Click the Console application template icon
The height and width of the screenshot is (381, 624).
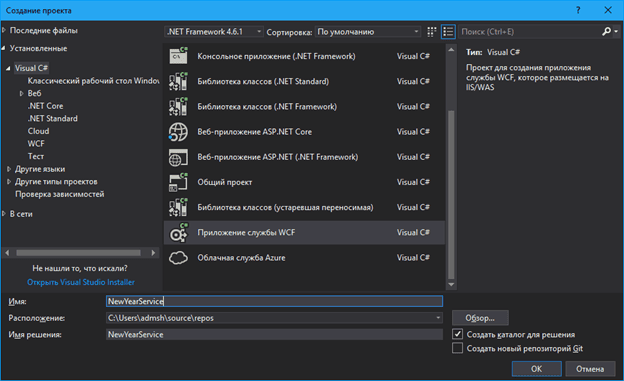(178, 56)
